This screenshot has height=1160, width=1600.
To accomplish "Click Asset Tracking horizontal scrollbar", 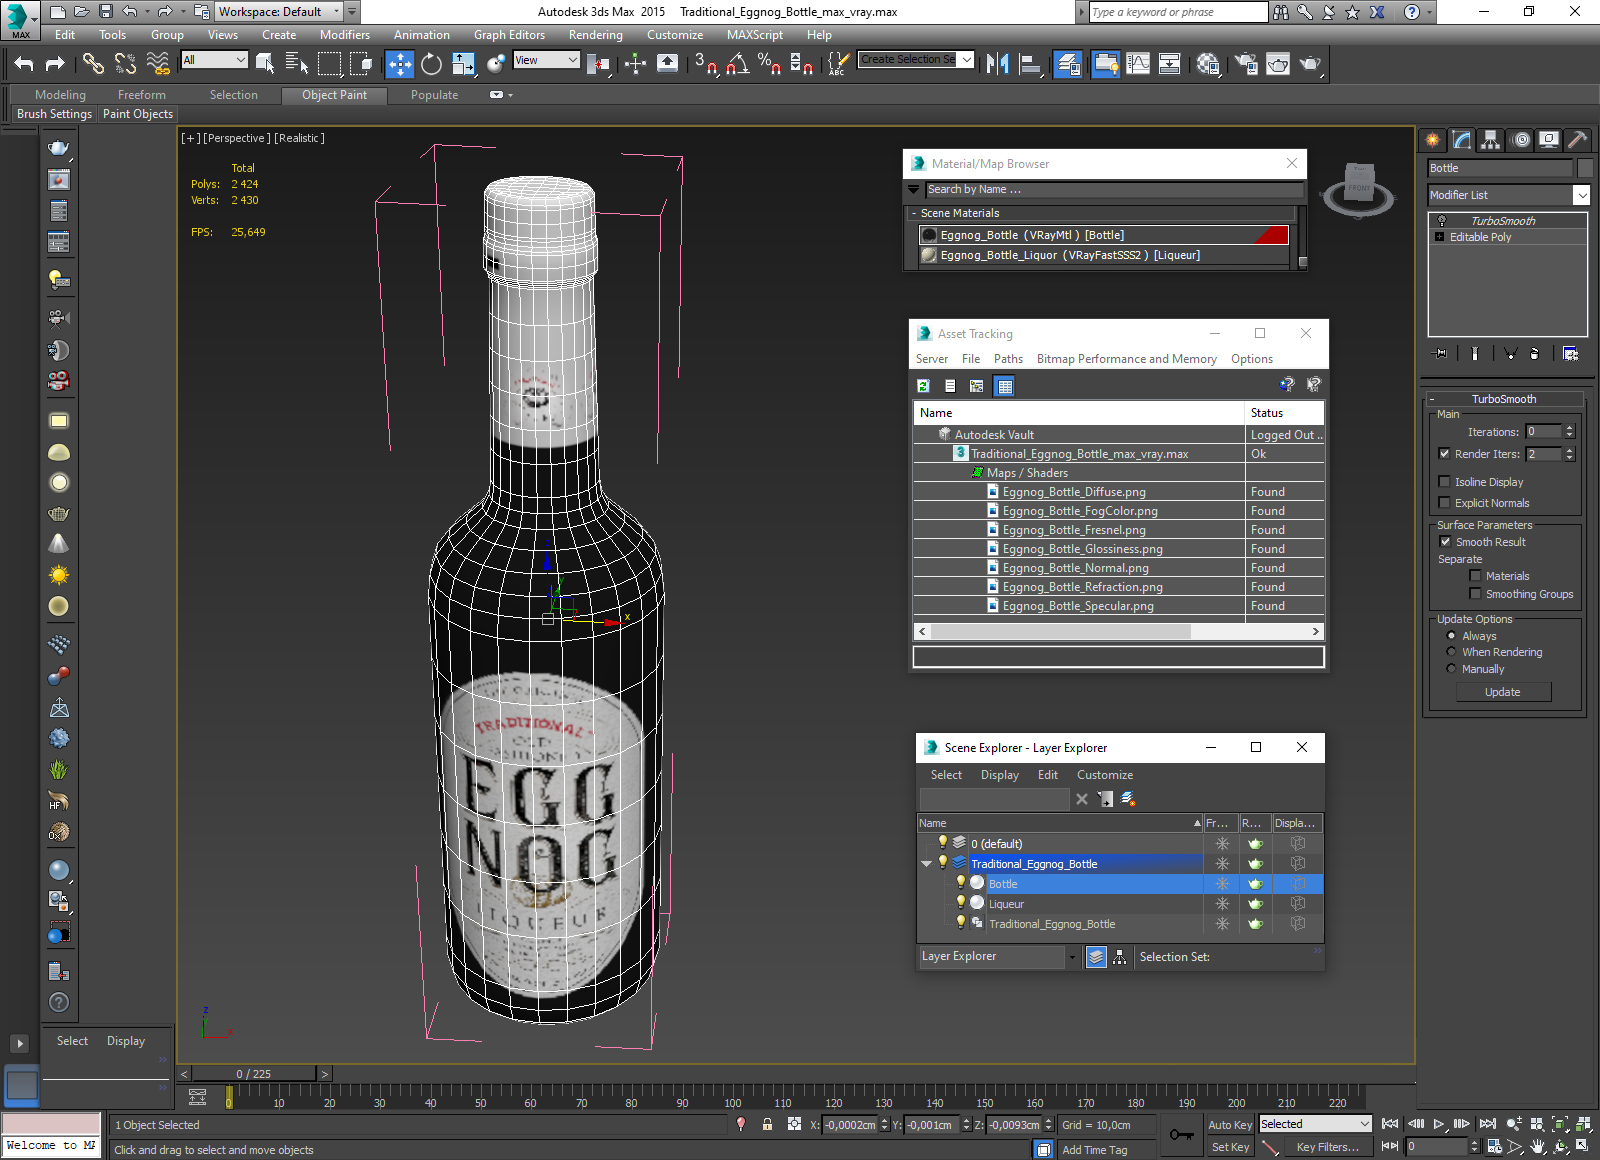I will click(1060, 632).
